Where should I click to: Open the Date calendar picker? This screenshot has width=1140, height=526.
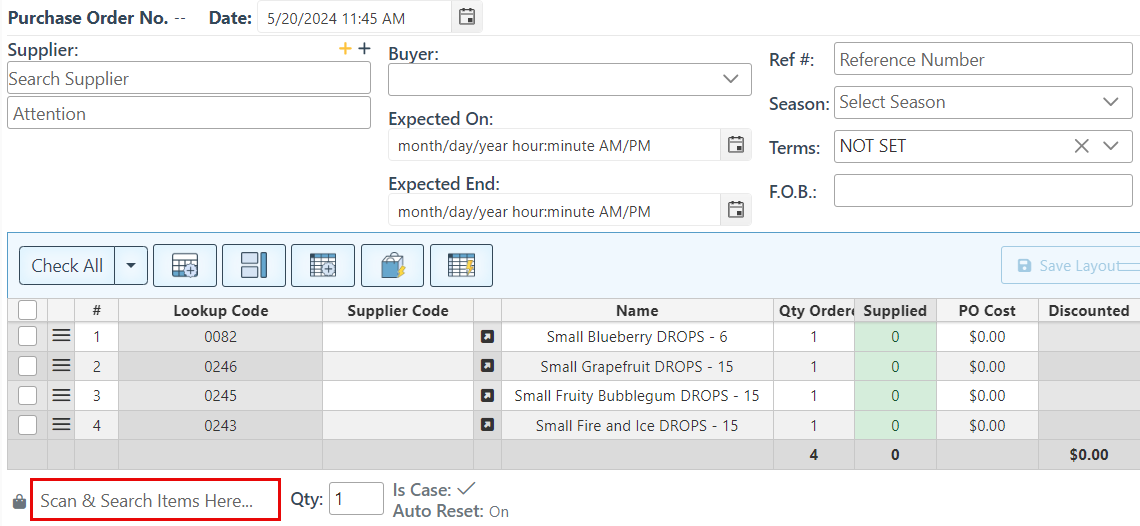click(466, 16)
